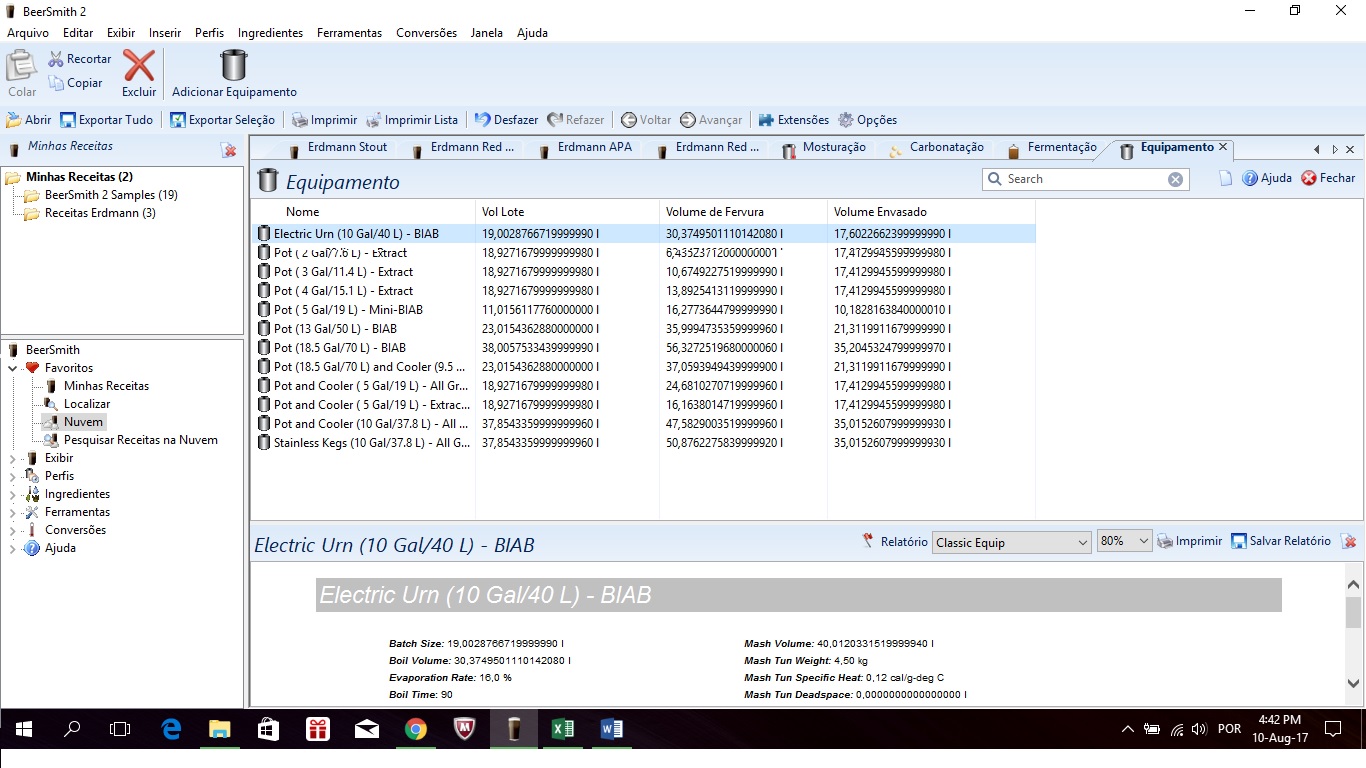The width and height of the screenshot is (1366, 768).
Task: Collapse the Favoritos tree node
Action: [x=13, y=368]
